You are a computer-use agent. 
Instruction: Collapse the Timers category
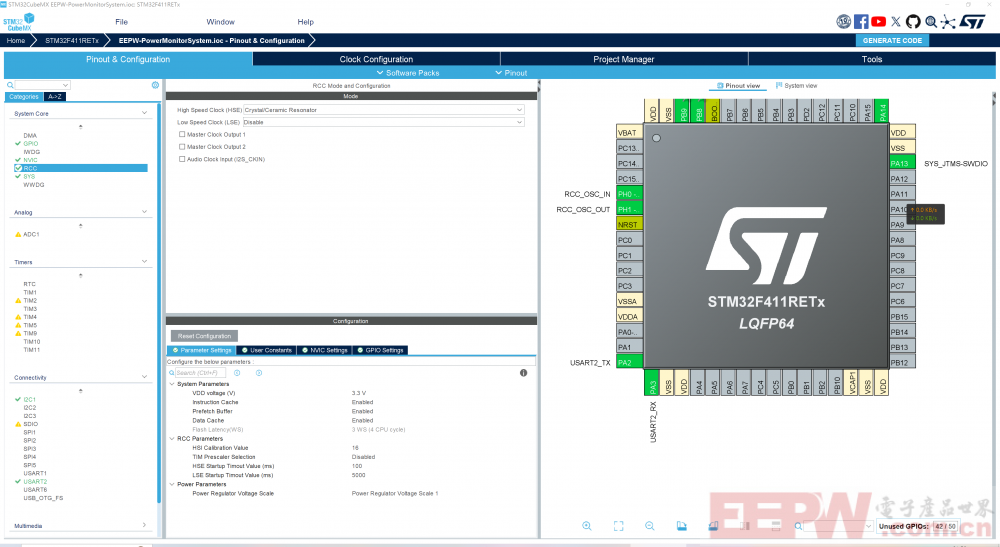[x=144, y=261]
